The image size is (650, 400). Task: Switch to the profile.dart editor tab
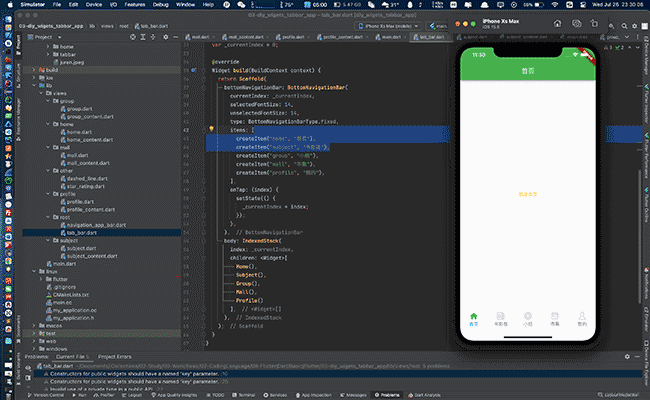[x=293, y=37]
